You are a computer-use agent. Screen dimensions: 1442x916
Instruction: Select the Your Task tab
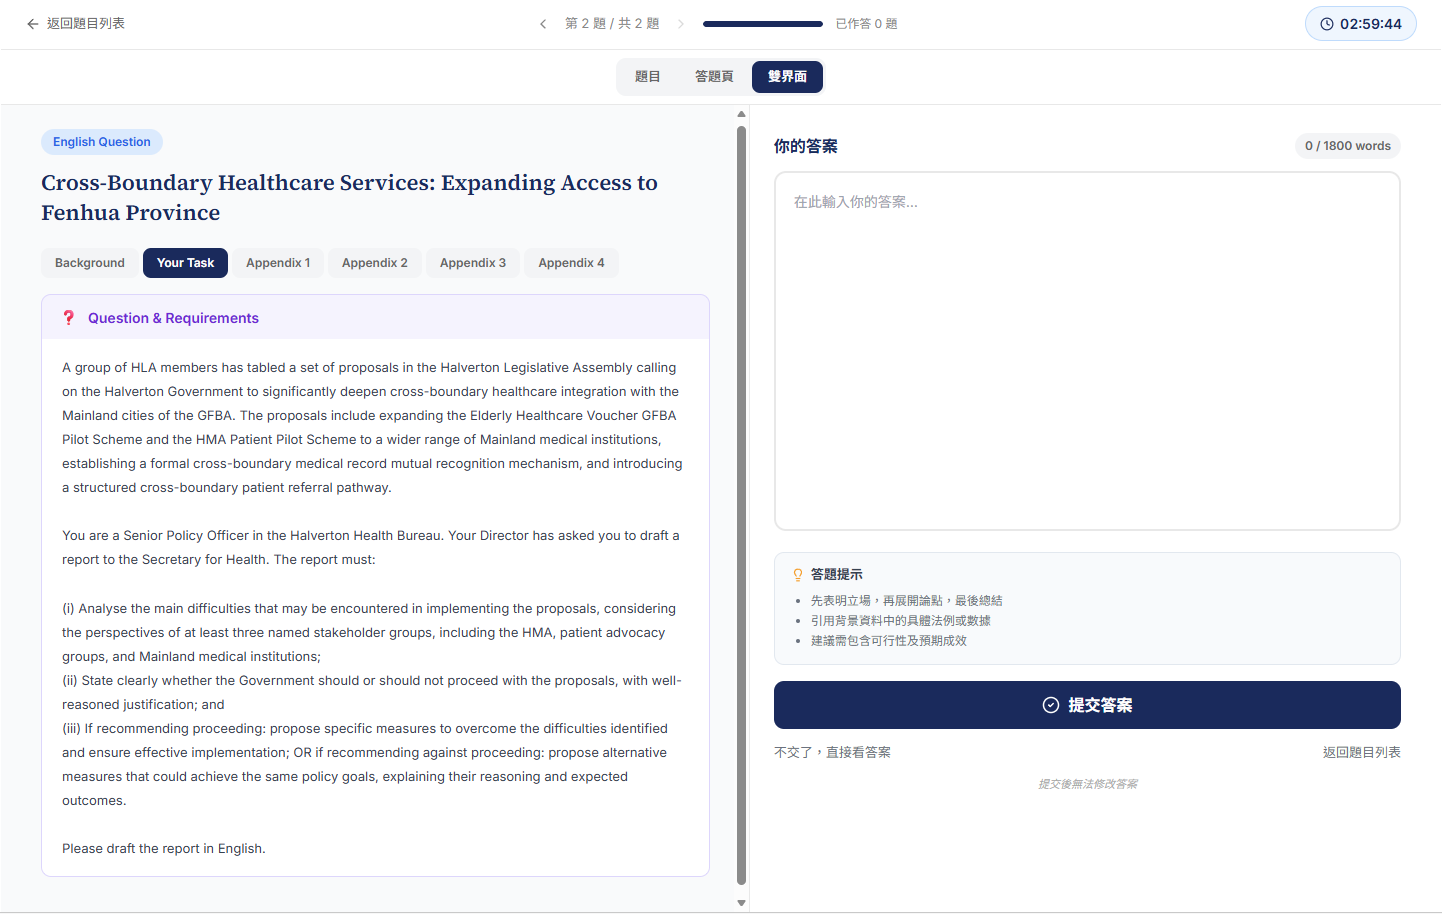(x=185, y=263)
